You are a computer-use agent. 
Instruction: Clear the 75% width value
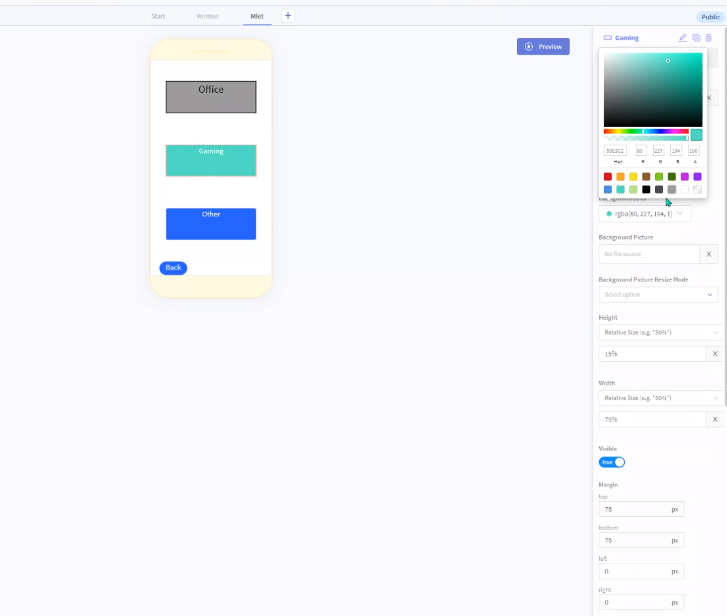click(x=715, y=419)
